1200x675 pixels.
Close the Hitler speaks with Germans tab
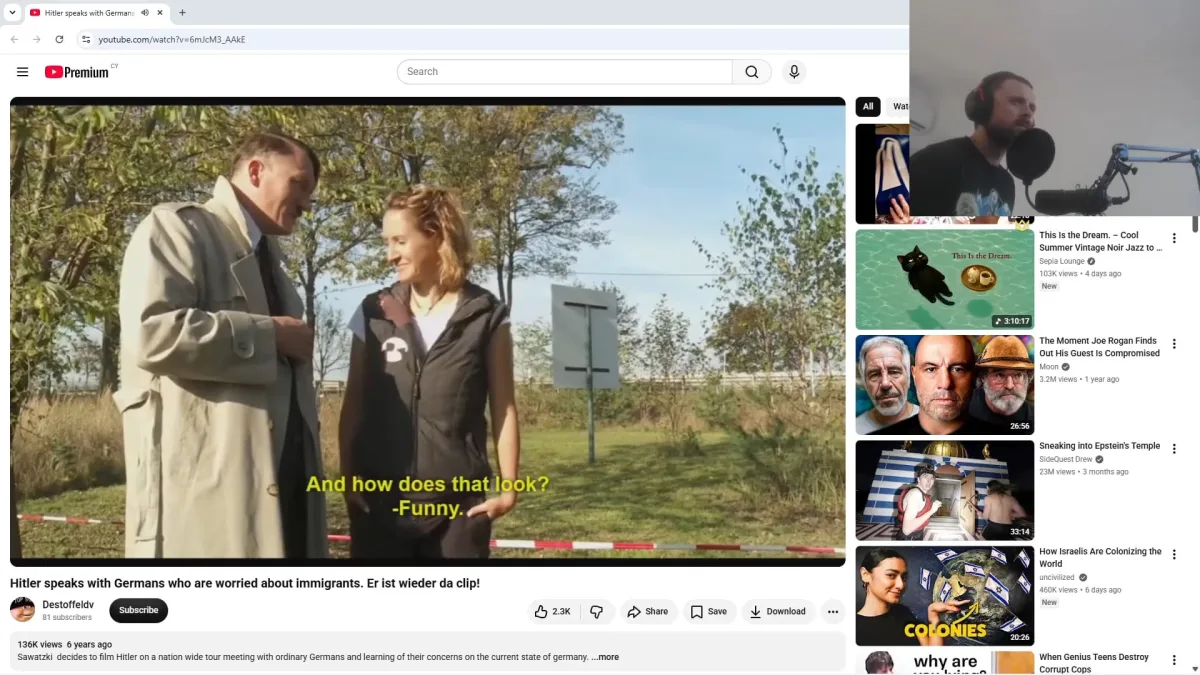pos(161,13)
